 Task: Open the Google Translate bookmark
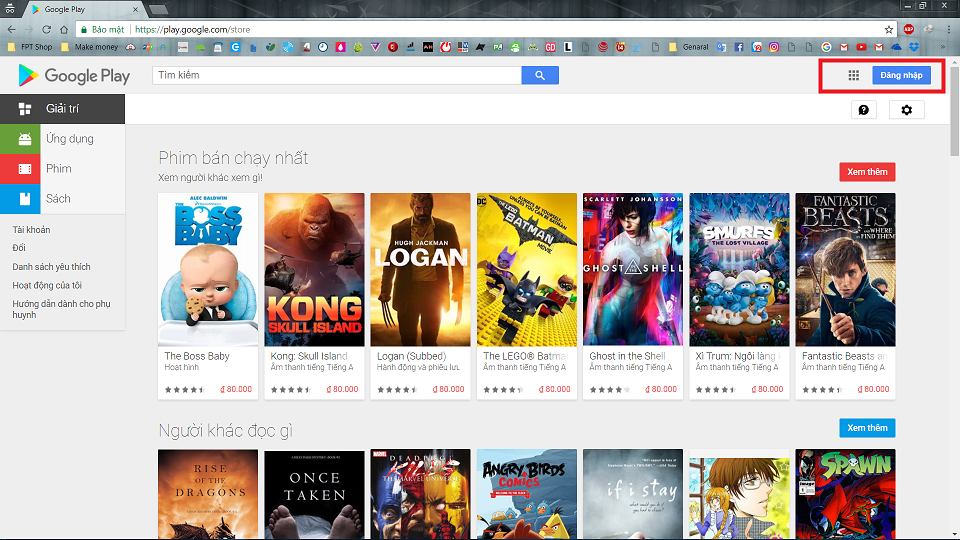coord(722,47)
